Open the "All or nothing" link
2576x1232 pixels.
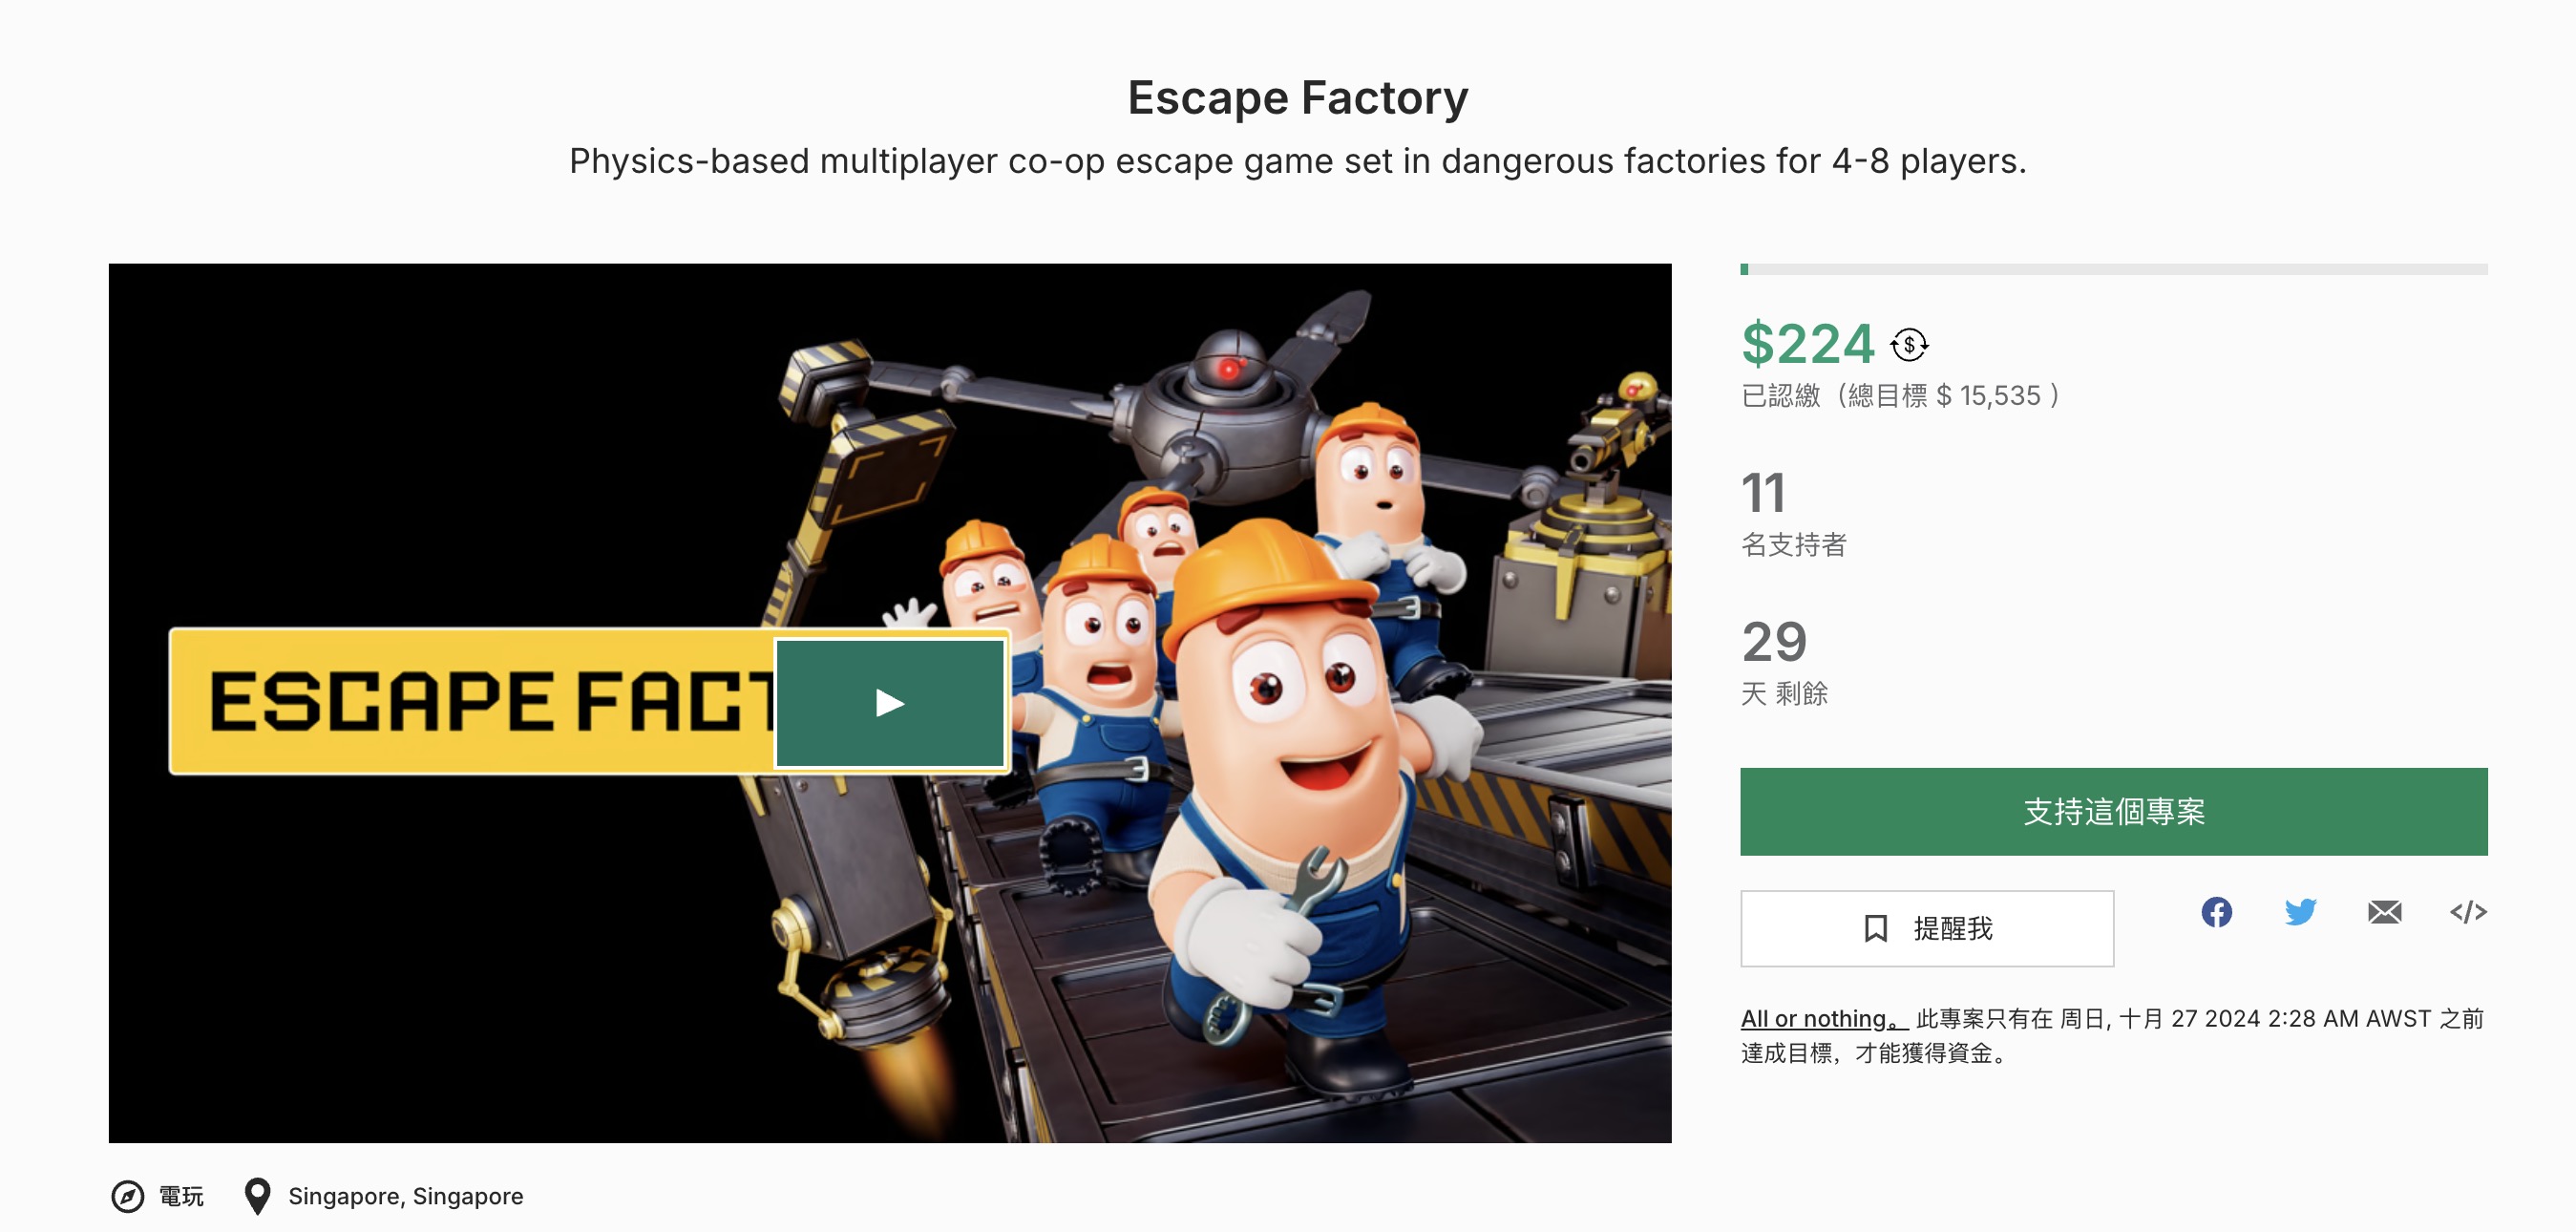[x=1822, y=1019]
